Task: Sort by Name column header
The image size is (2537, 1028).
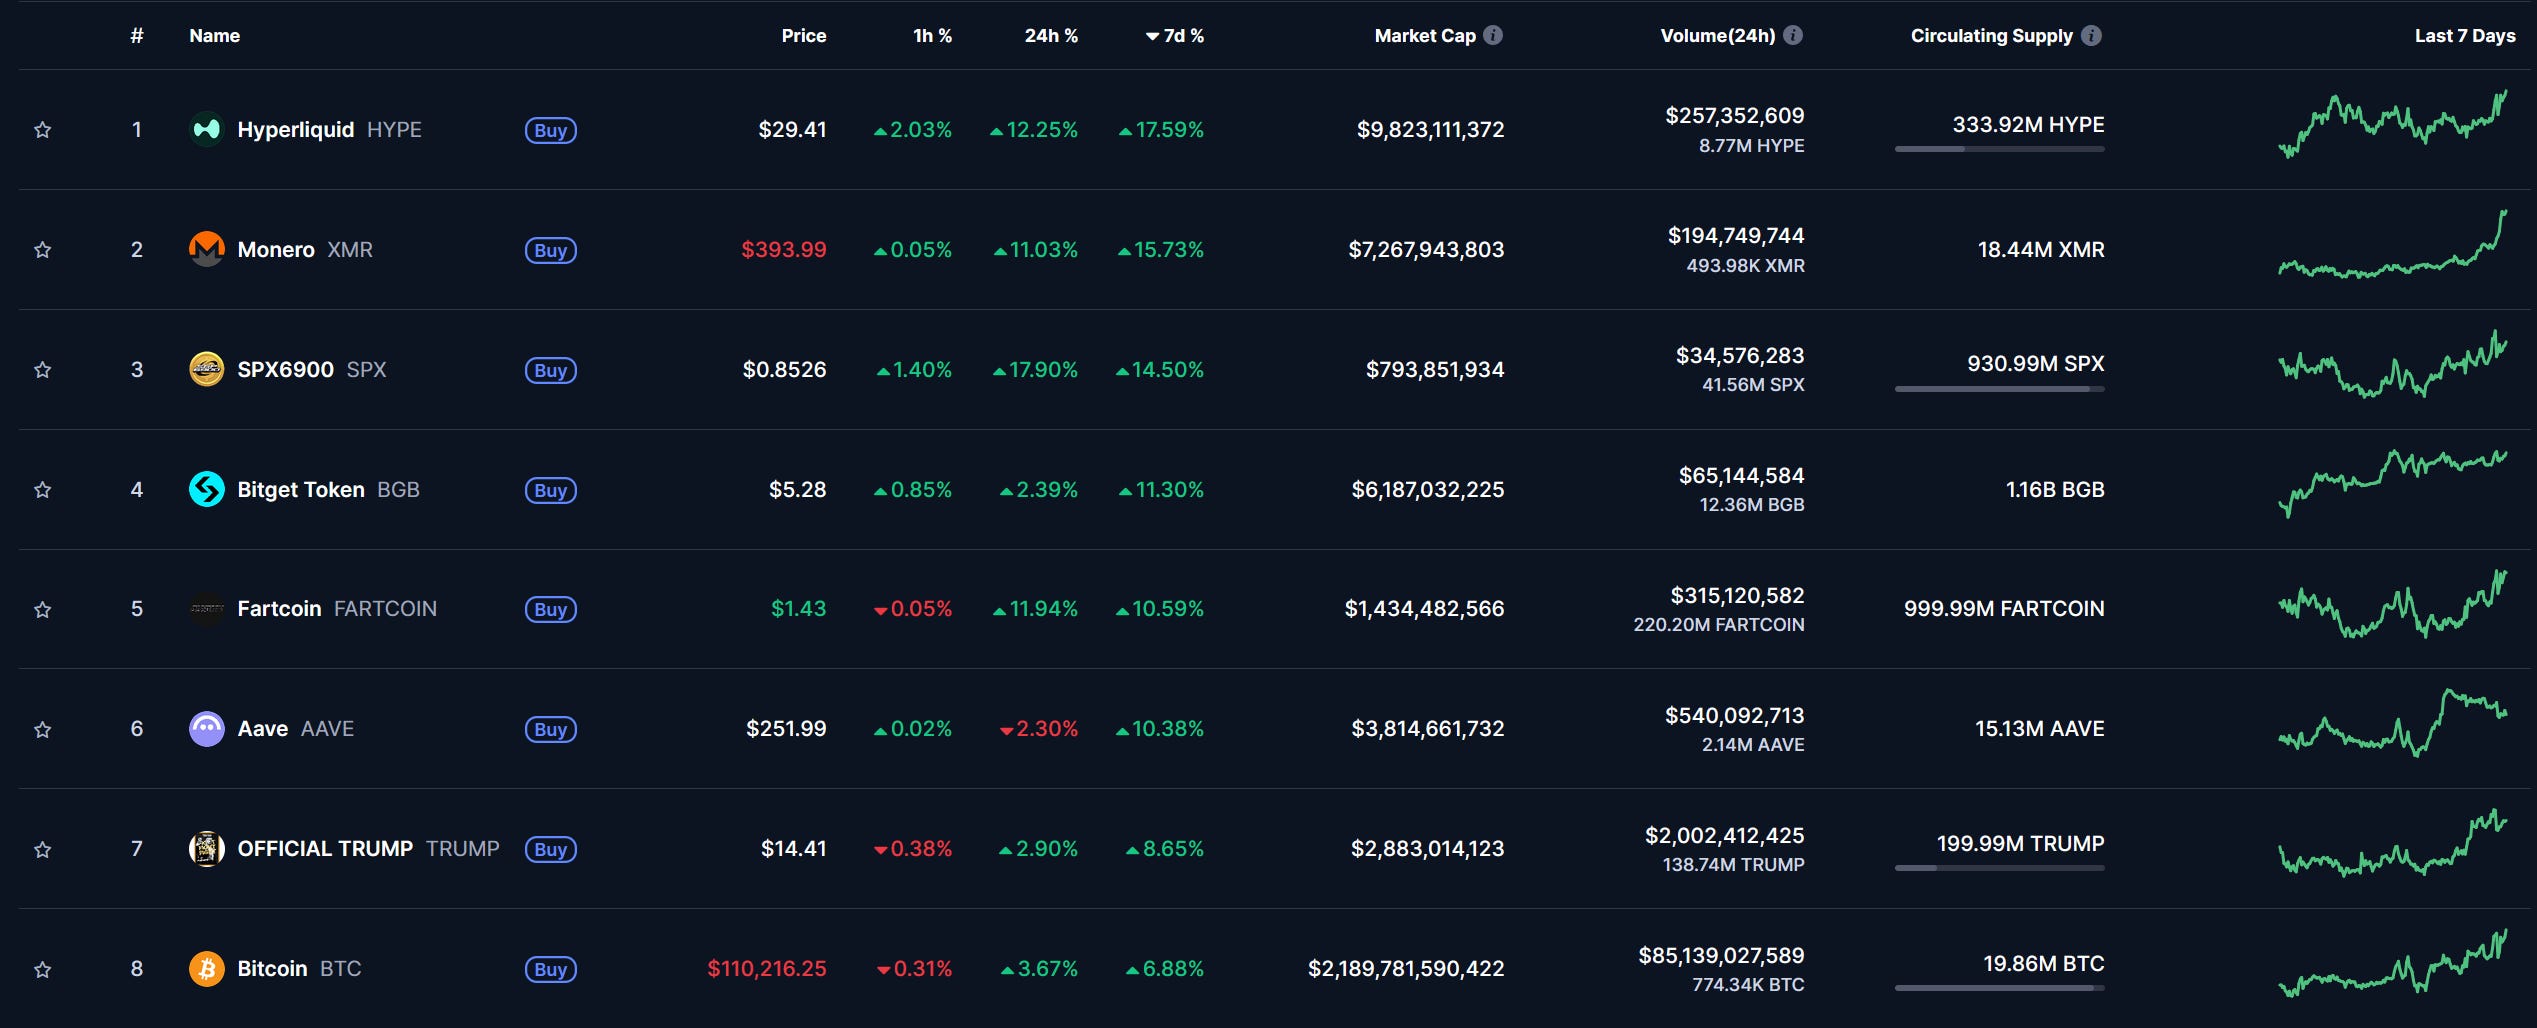Action: (215, 36)
